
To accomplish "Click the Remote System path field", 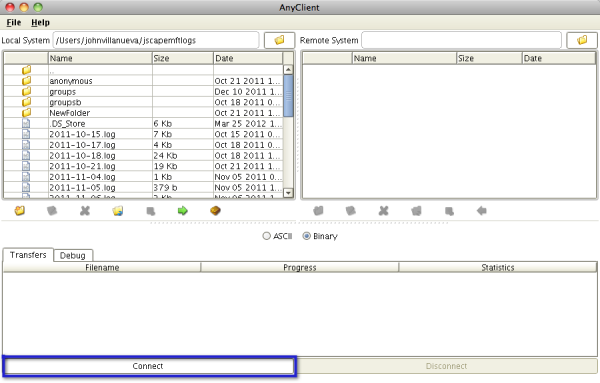I will (461, 40).
